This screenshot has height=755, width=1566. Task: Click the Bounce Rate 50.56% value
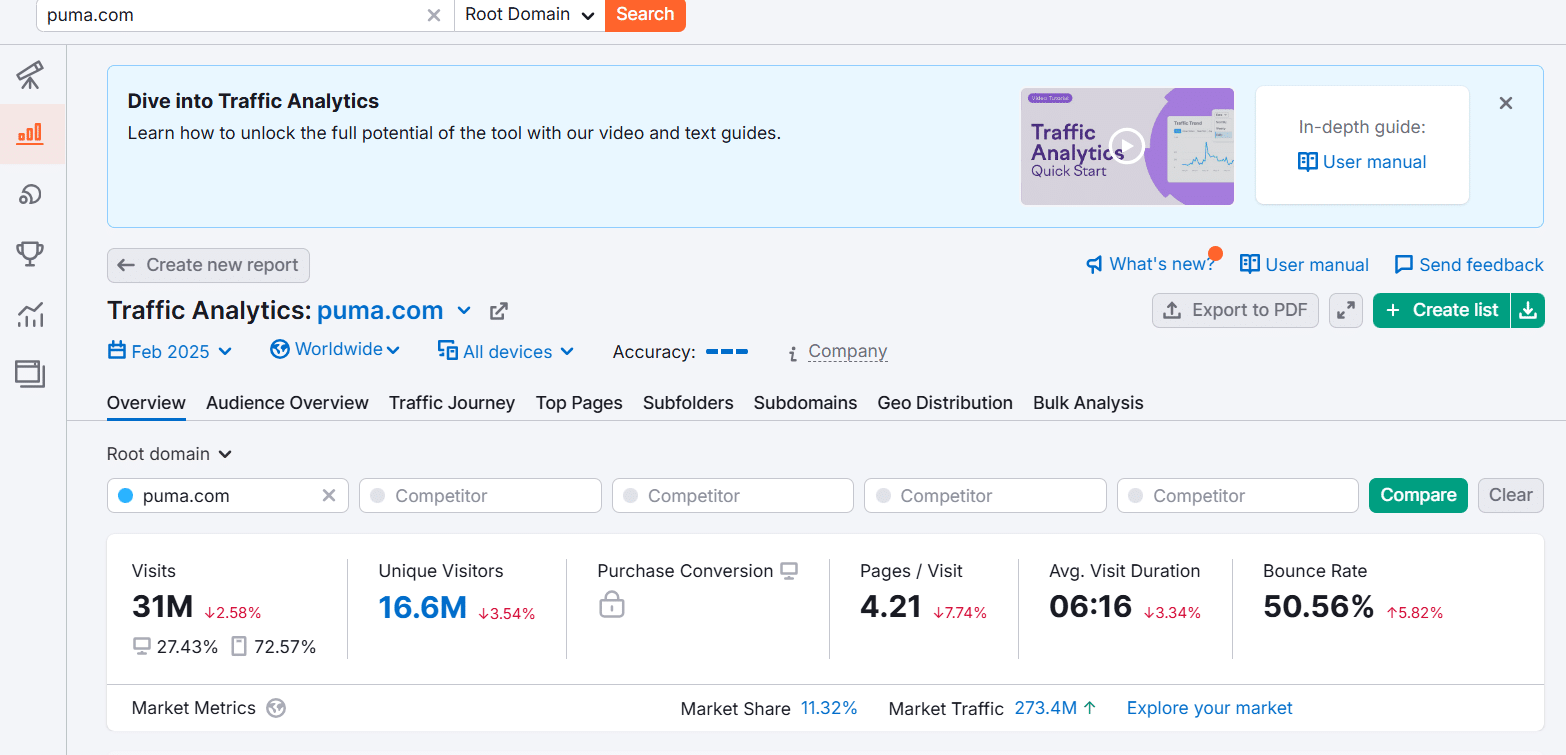point(1318,607)
